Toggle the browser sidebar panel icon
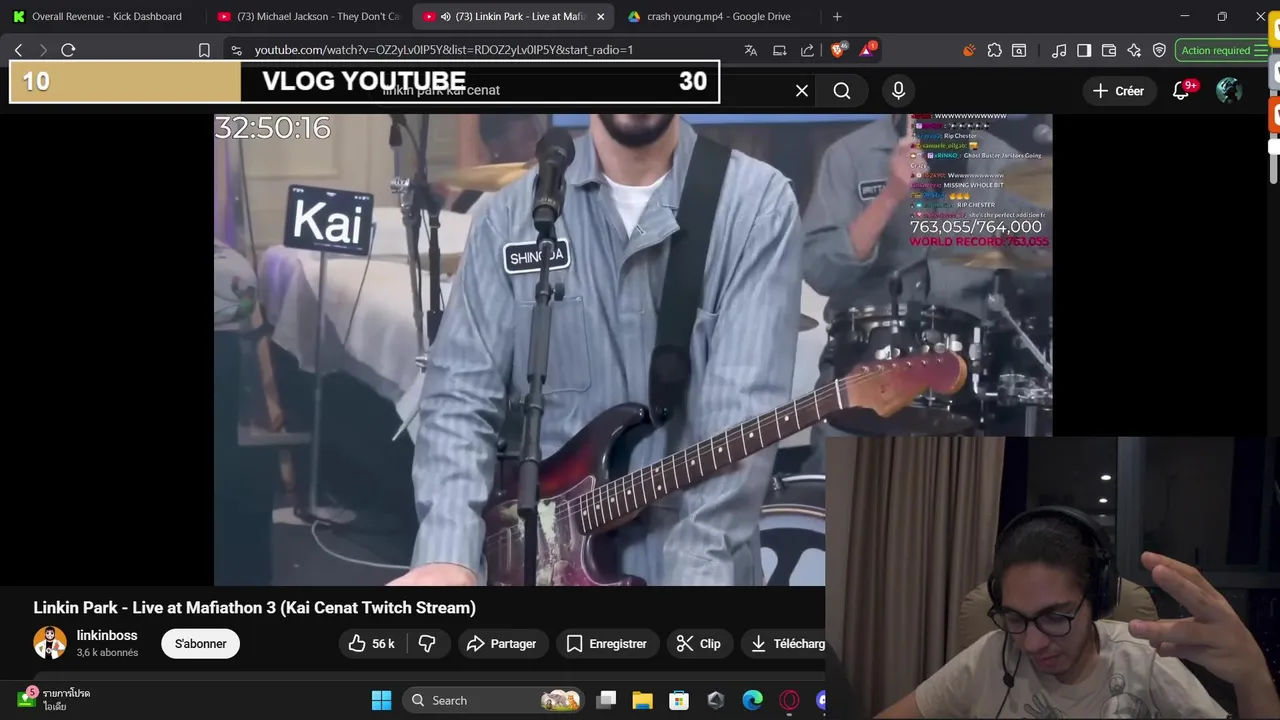This screenshot has width=1280, height=720. pyautogui.click(x=1084, y=50)
